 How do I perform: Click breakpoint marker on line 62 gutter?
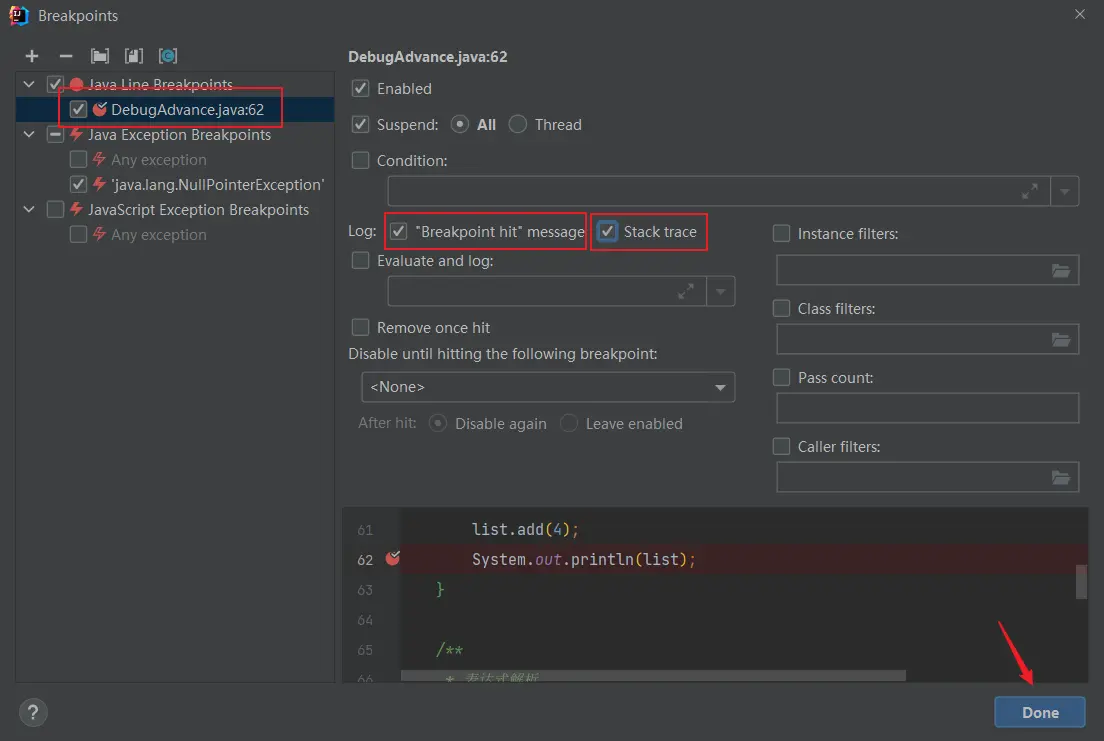click(x=393, y=559)
